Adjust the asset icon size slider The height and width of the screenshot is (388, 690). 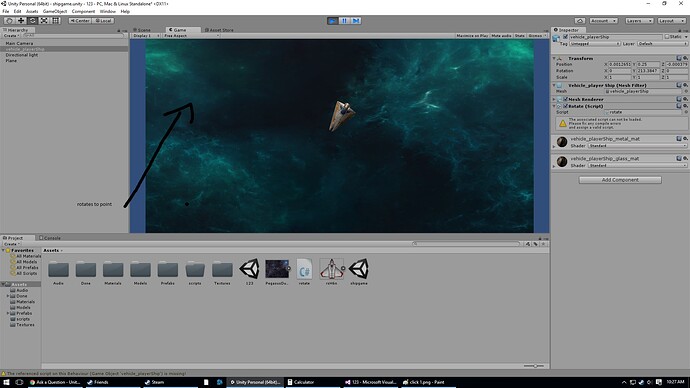click(534, 366)
